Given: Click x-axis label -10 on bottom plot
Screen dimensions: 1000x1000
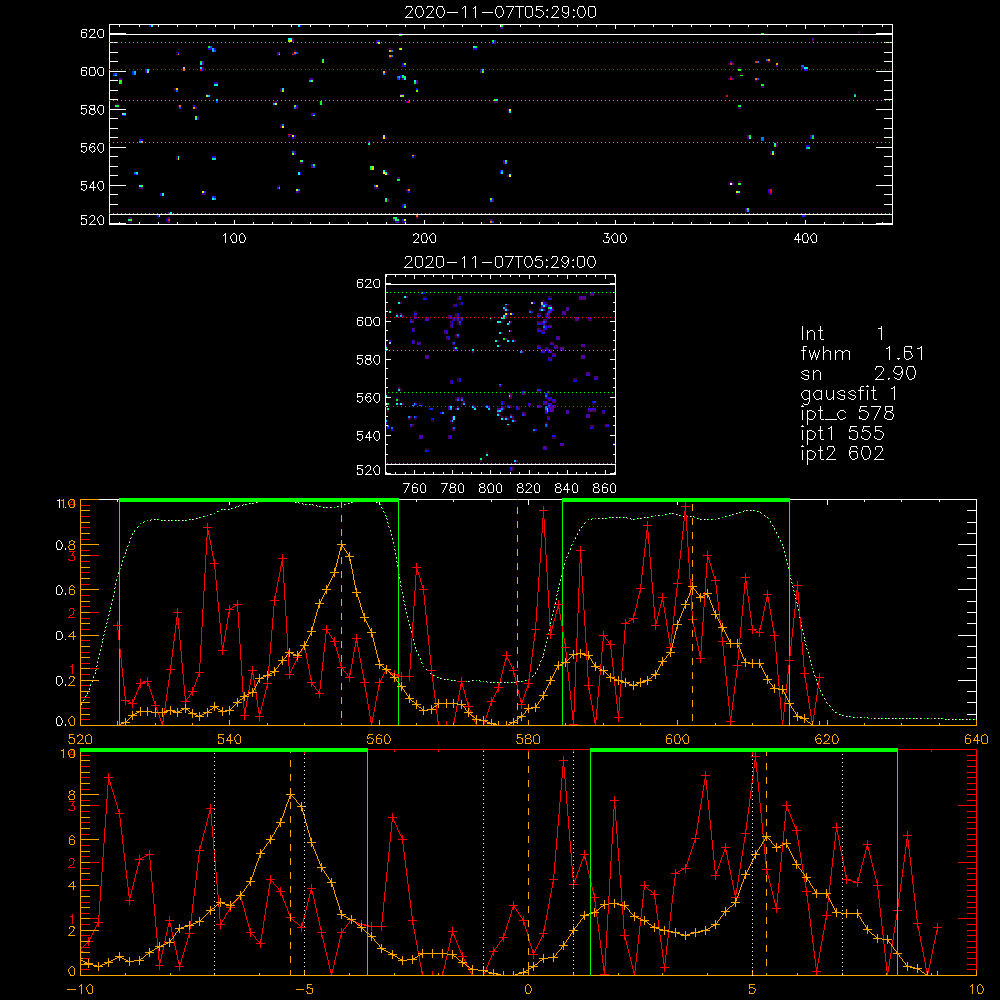Looking at the screenshot, I should pyautogui.click(x=80, y=989).
